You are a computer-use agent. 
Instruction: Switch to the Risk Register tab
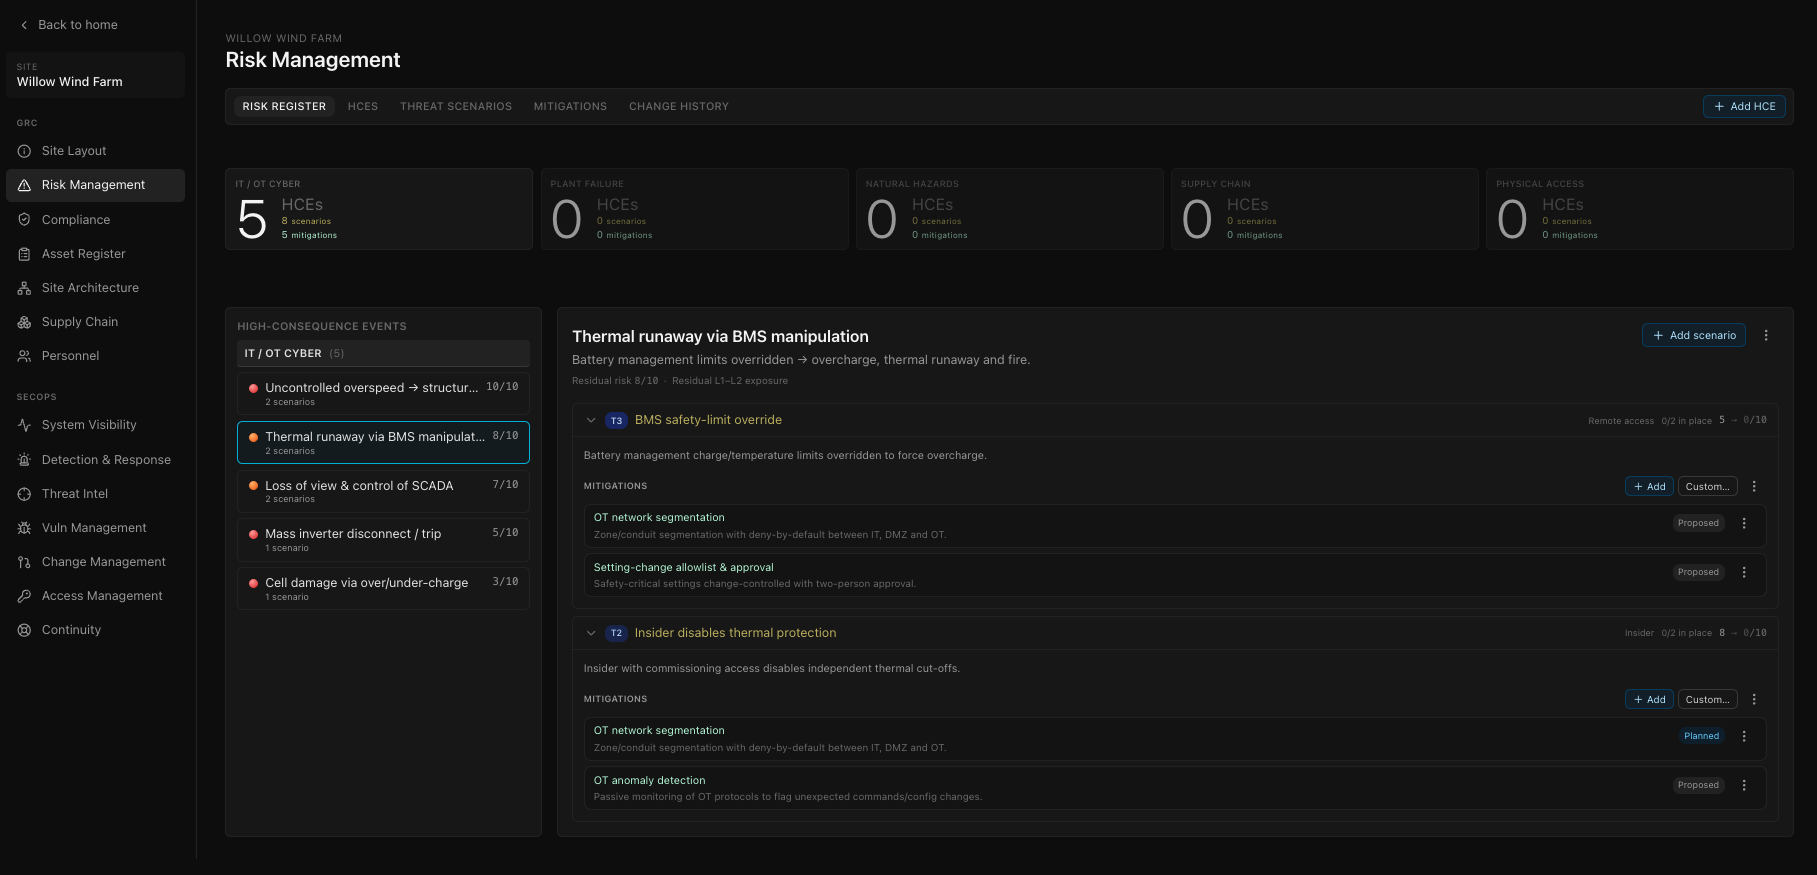pos(284,107)
